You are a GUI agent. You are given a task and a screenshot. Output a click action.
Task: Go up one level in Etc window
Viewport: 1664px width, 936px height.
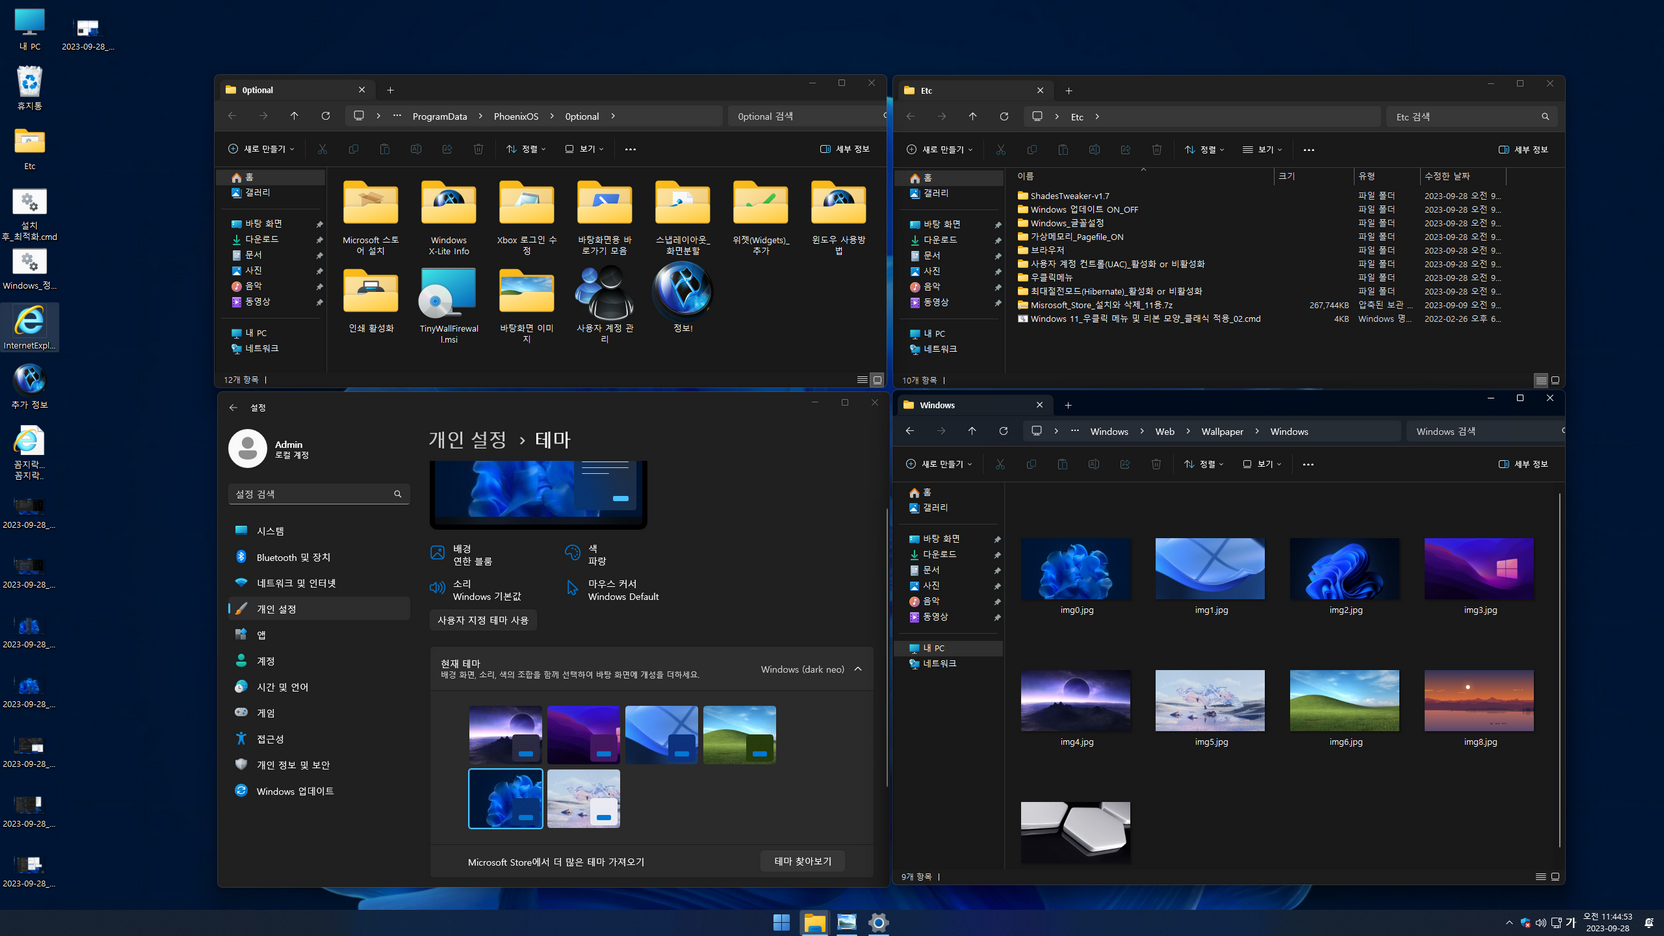click(x=972, y=117)
